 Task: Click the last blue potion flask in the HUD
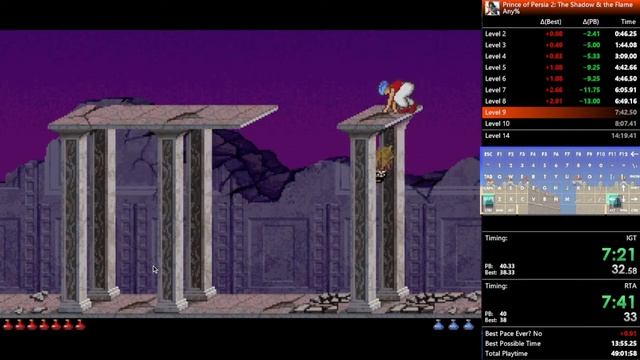(x=469, y=325)
